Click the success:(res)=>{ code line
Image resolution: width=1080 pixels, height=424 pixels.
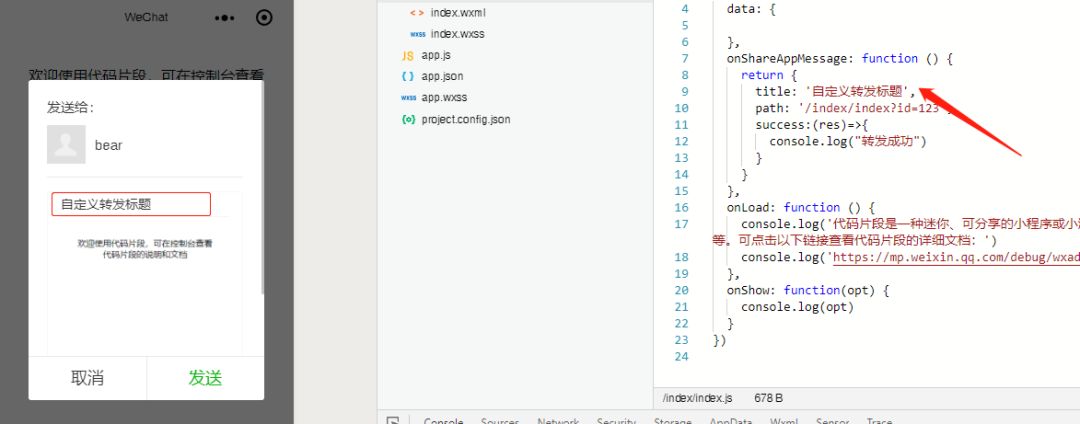[x=812, y=125]
